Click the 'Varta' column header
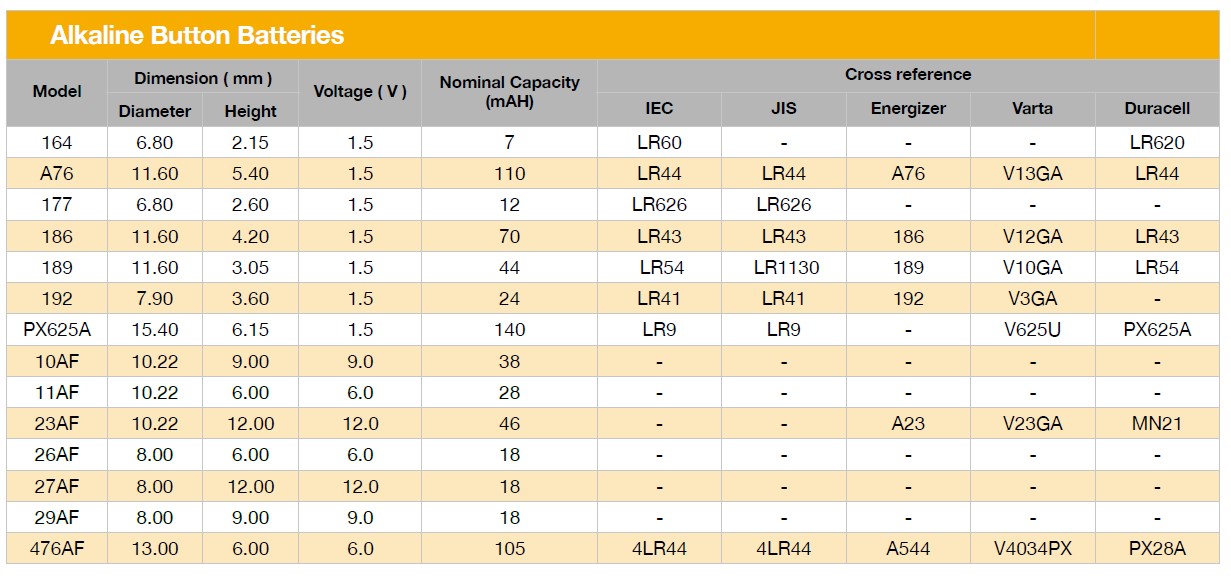The image size is (1231, 581). point(1032,109)
